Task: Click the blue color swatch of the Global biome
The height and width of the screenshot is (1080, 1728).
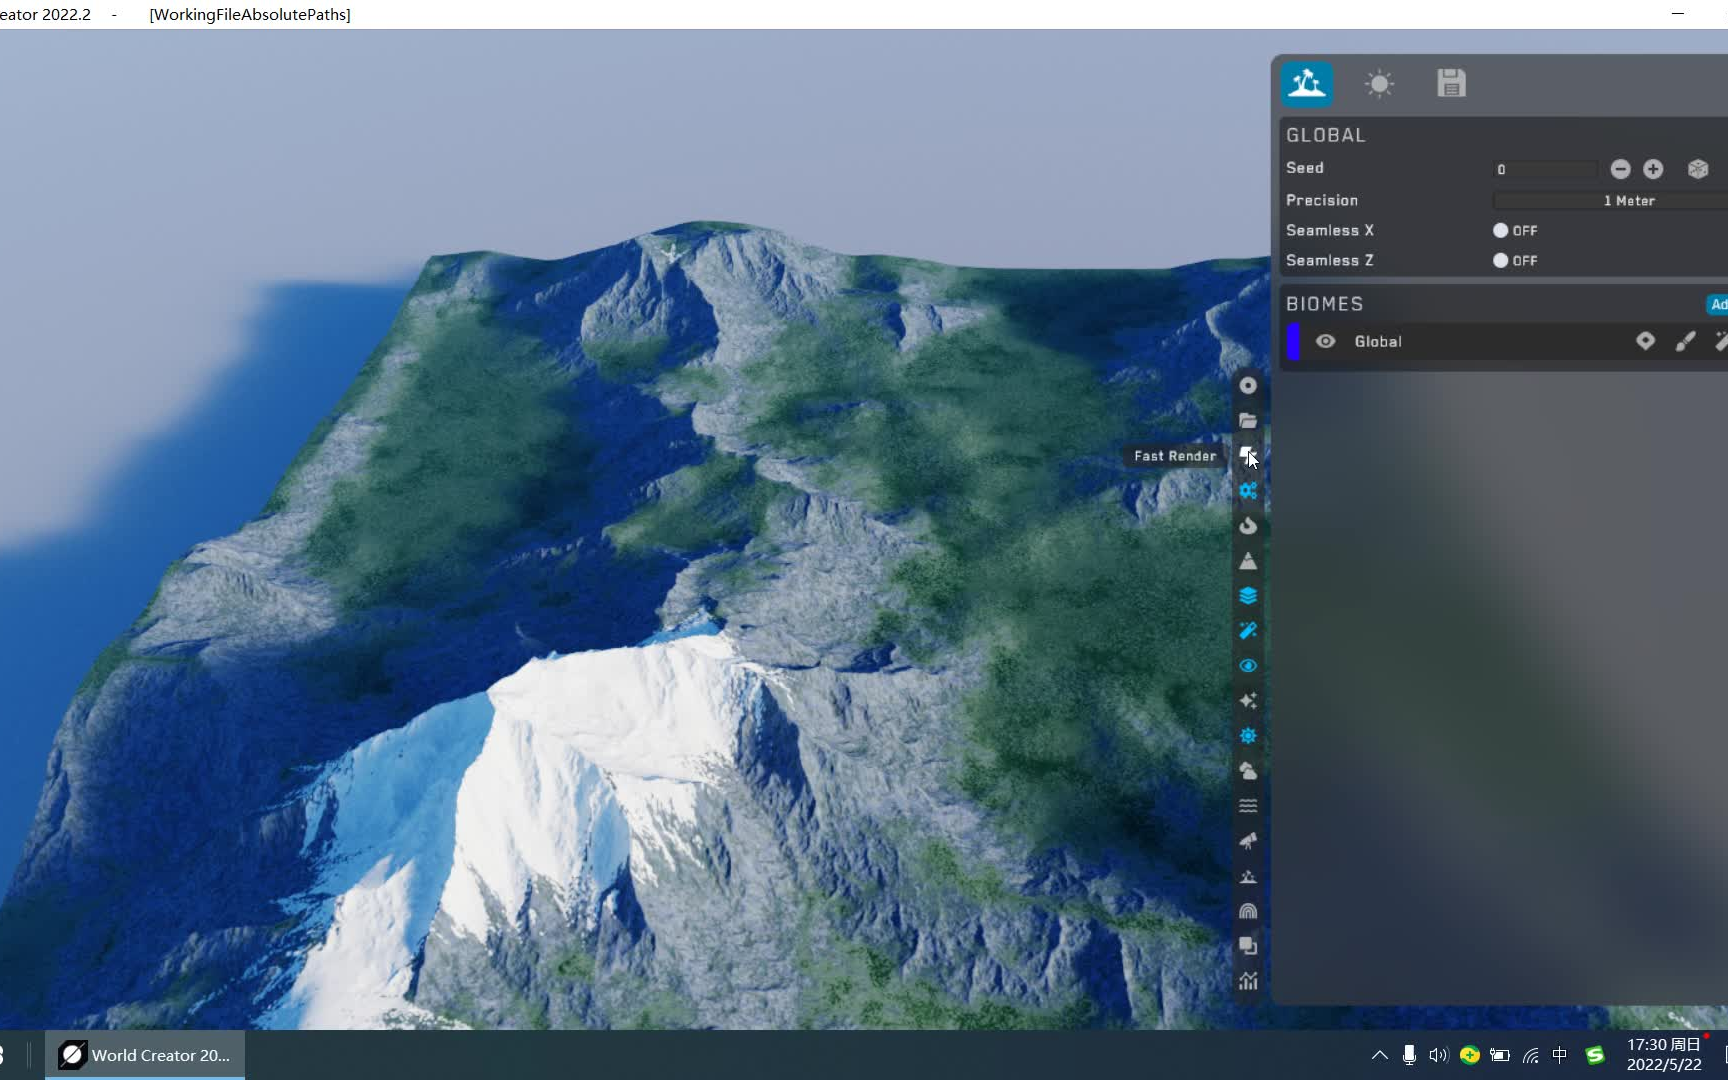Action: coord(1294,341)
